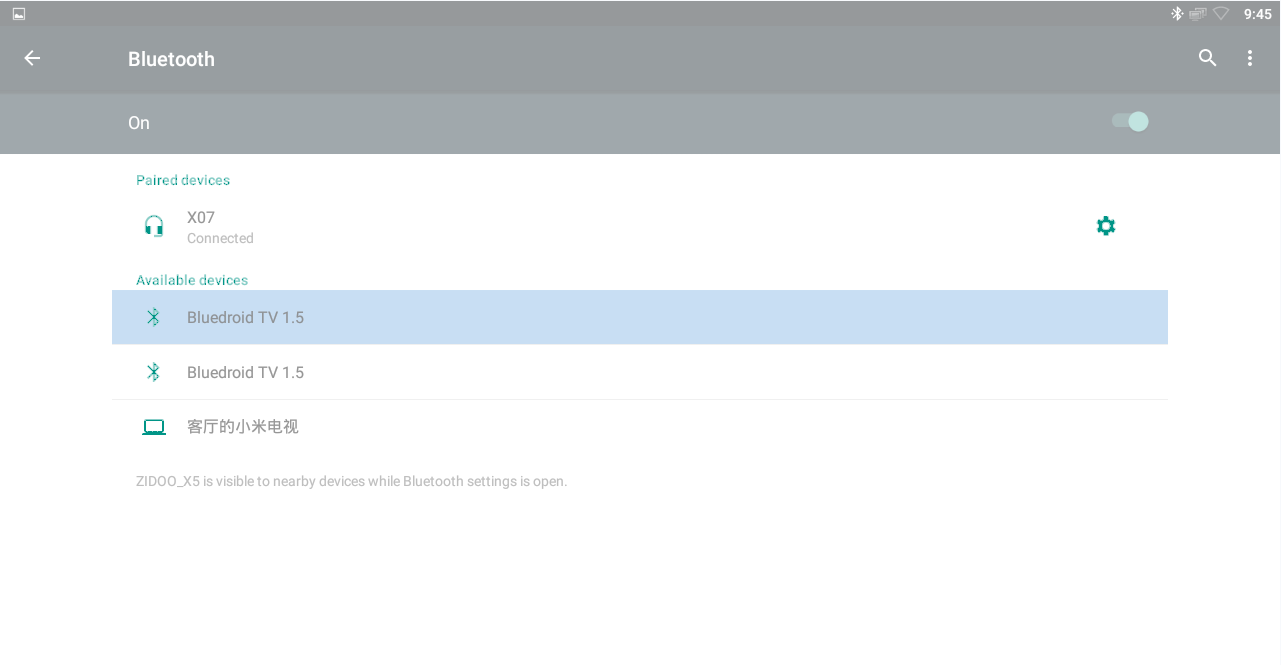Select the highlighted Bluedroid TV 1.5 entry
The image size is (1281, 665).
(640, 317)
